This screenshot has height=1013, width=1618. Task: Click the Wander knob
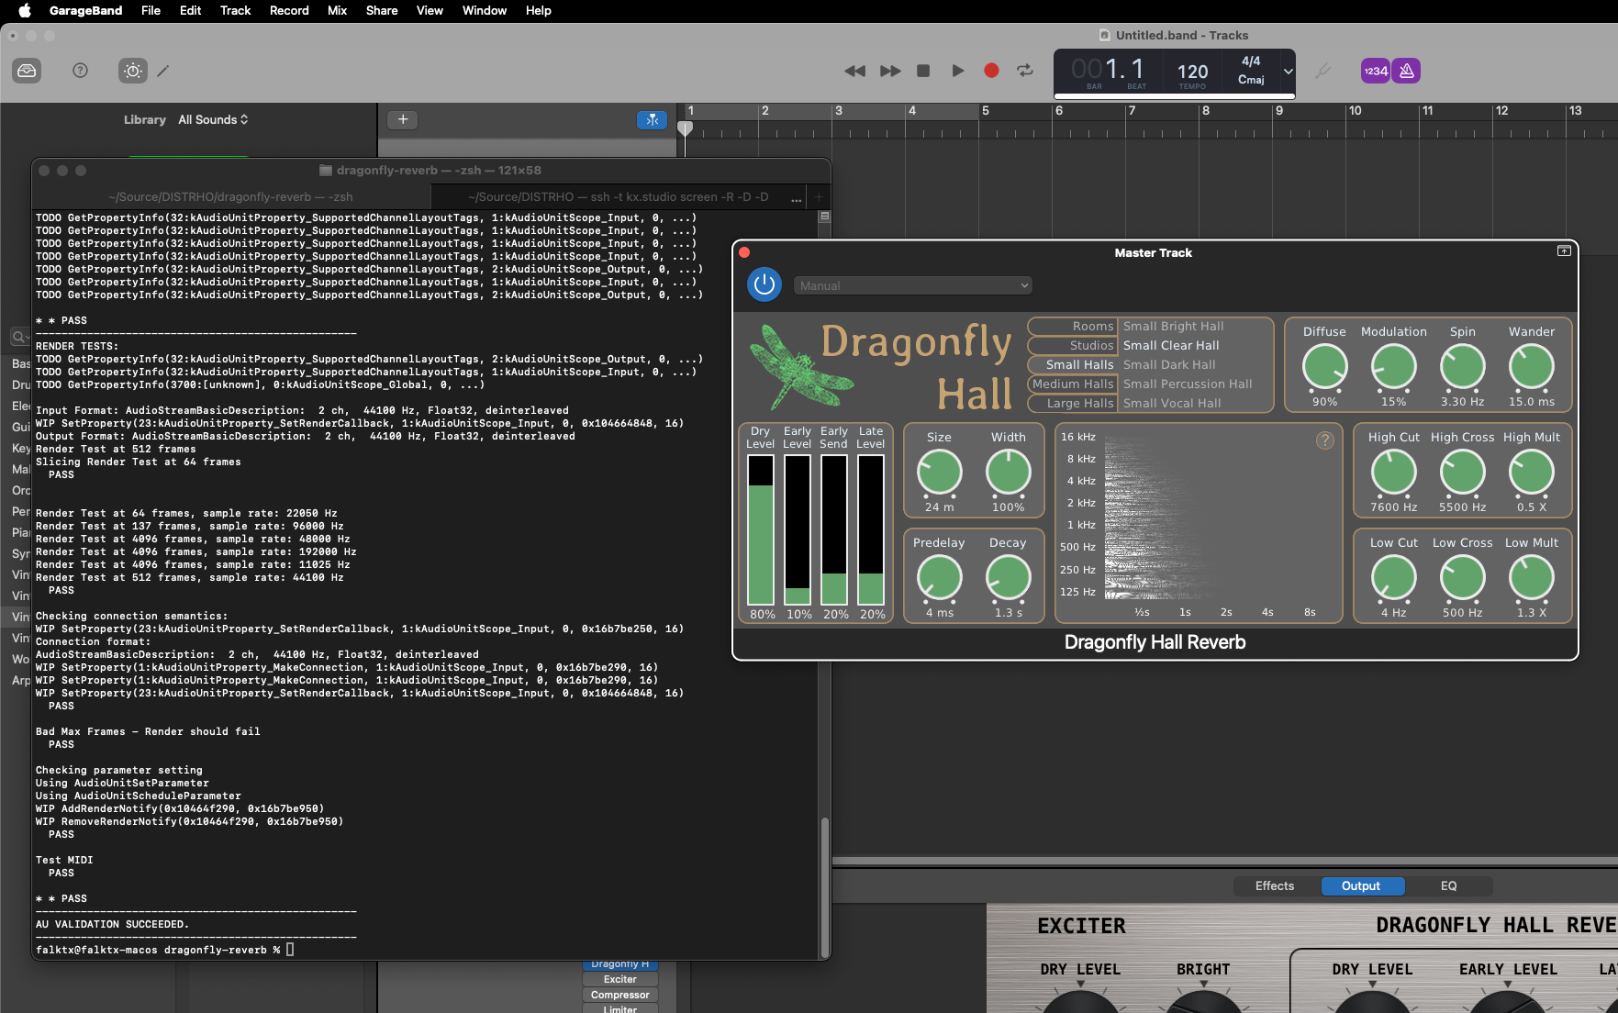(1531, 367)
